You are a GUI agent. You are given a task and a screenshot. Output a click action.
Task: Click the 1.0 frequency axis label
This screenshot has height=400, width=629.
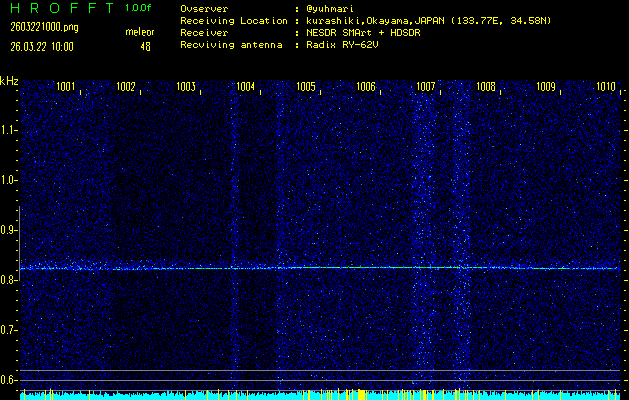coord(9,180)
